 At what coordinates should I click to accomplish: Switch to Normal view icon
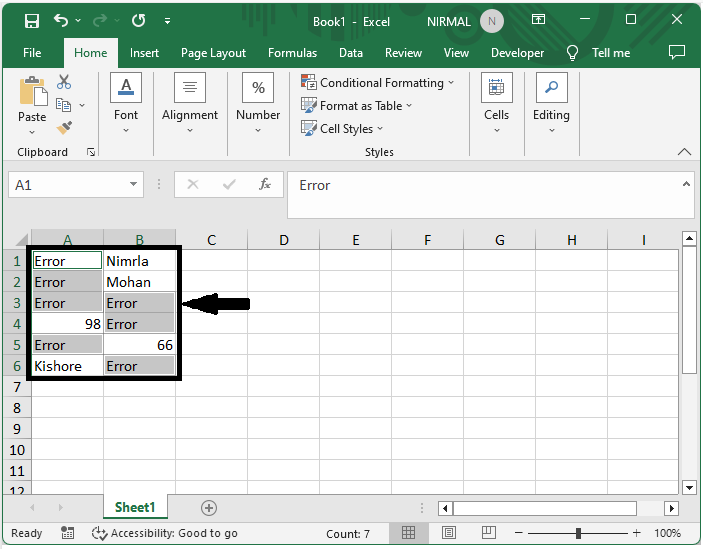point(408,532)
